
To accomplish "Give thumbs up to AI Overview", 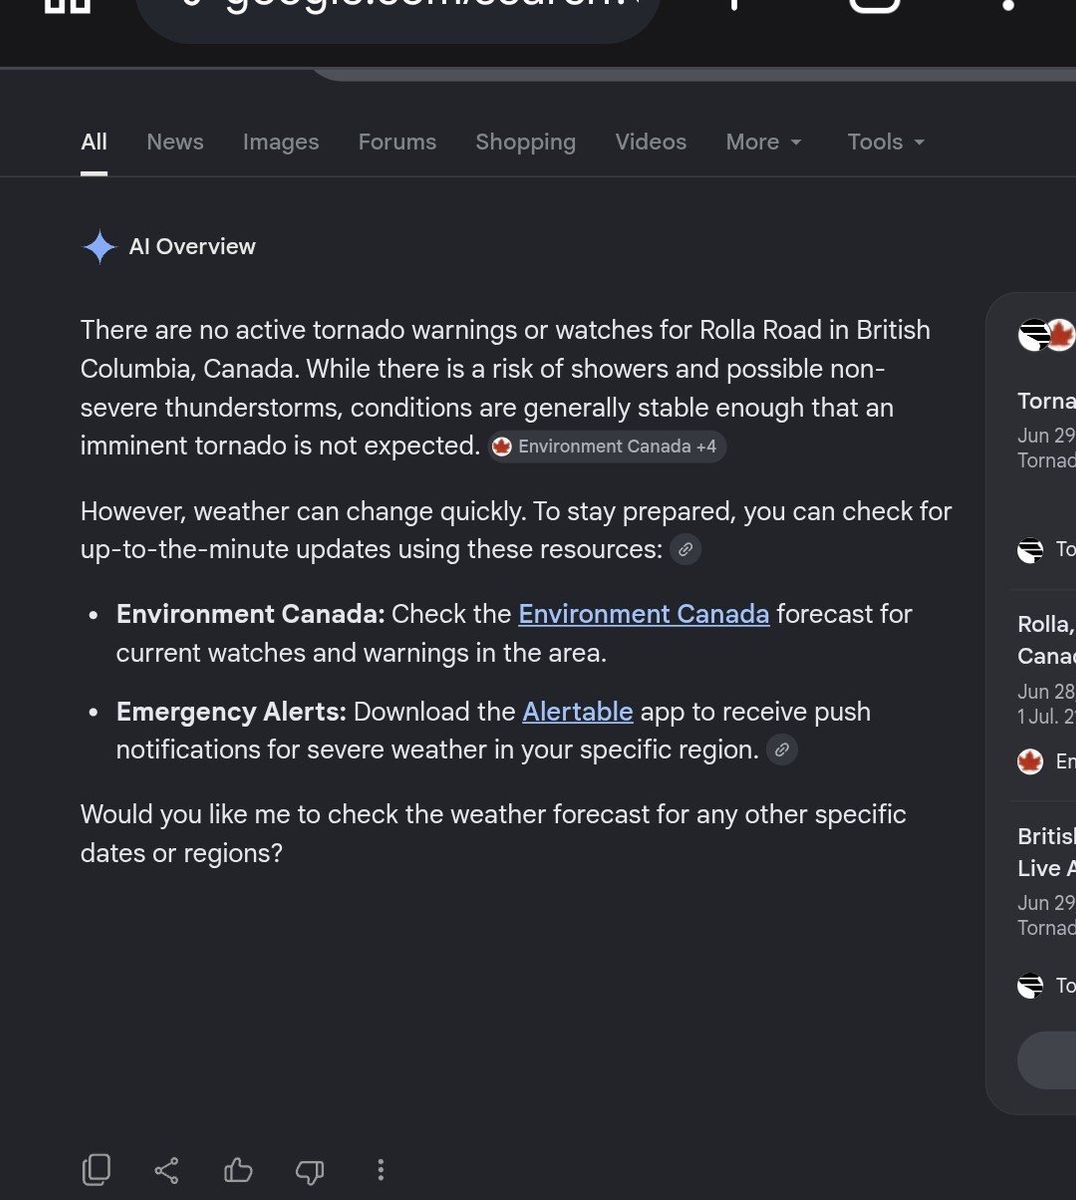I will [238, 1169].
